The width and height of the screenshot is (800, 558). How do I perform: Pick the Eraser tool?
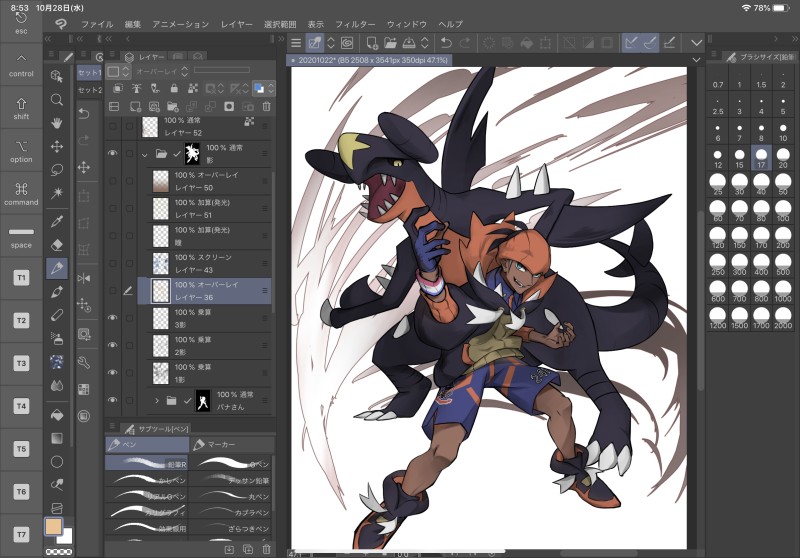pos(57,244)
